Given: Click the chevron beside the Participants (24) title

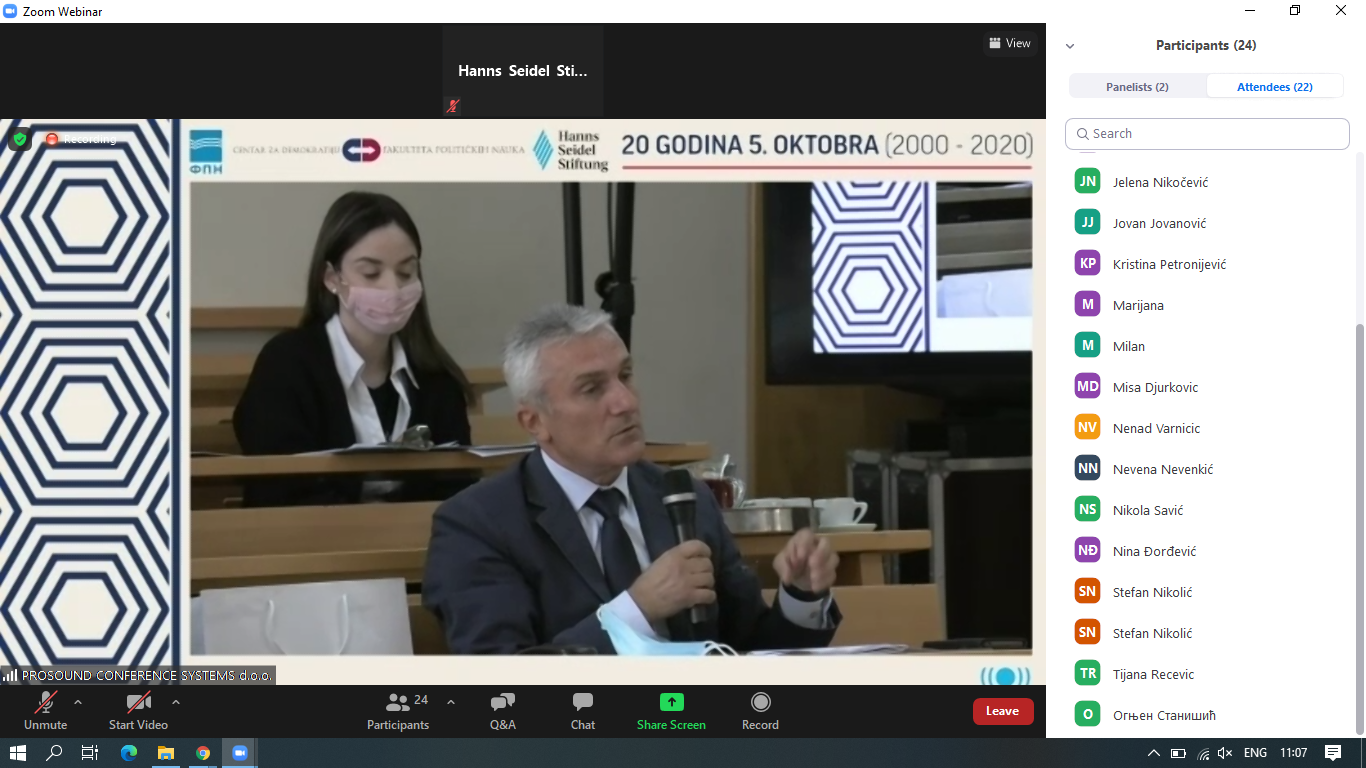Looking at the screenshot, I should (1070, 46).
